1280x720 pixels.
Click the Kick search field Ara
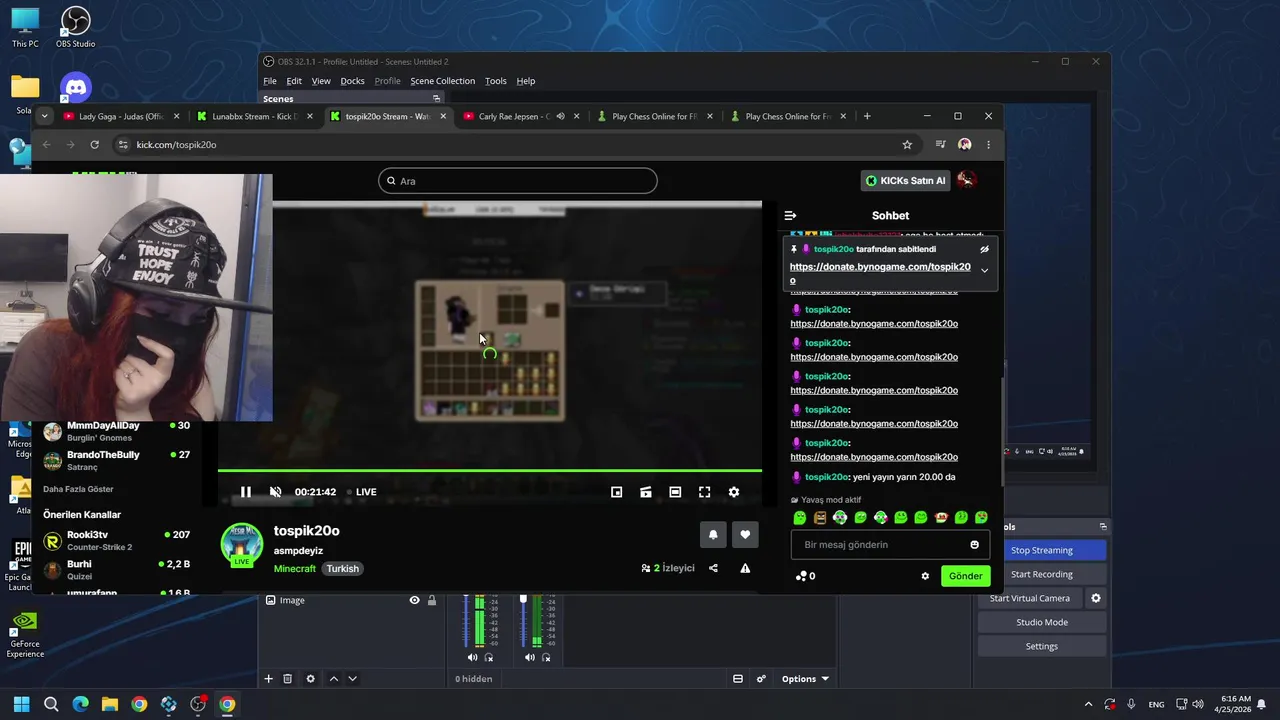(518, 181)
